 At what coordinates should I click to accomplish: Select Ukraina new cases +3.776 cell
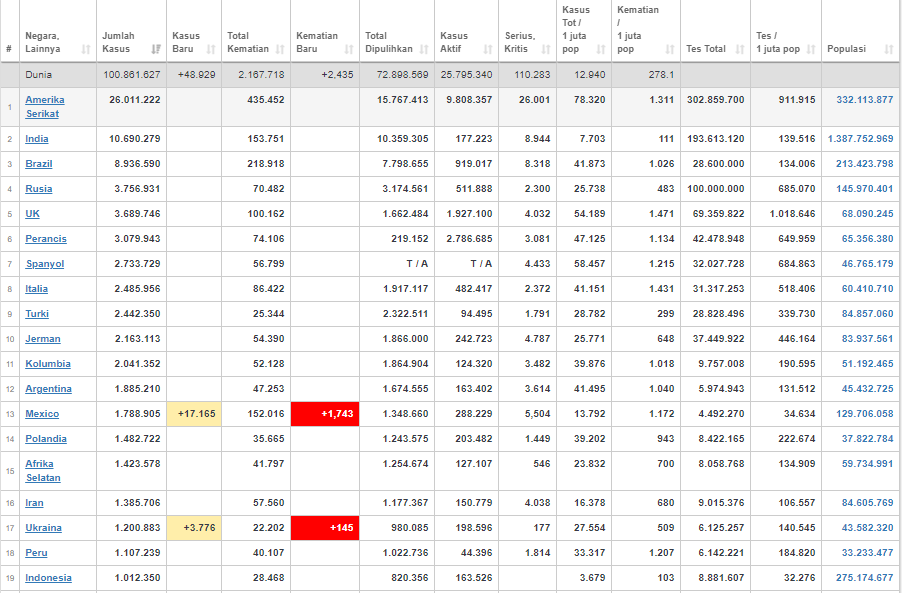click(x=194, y=528)
